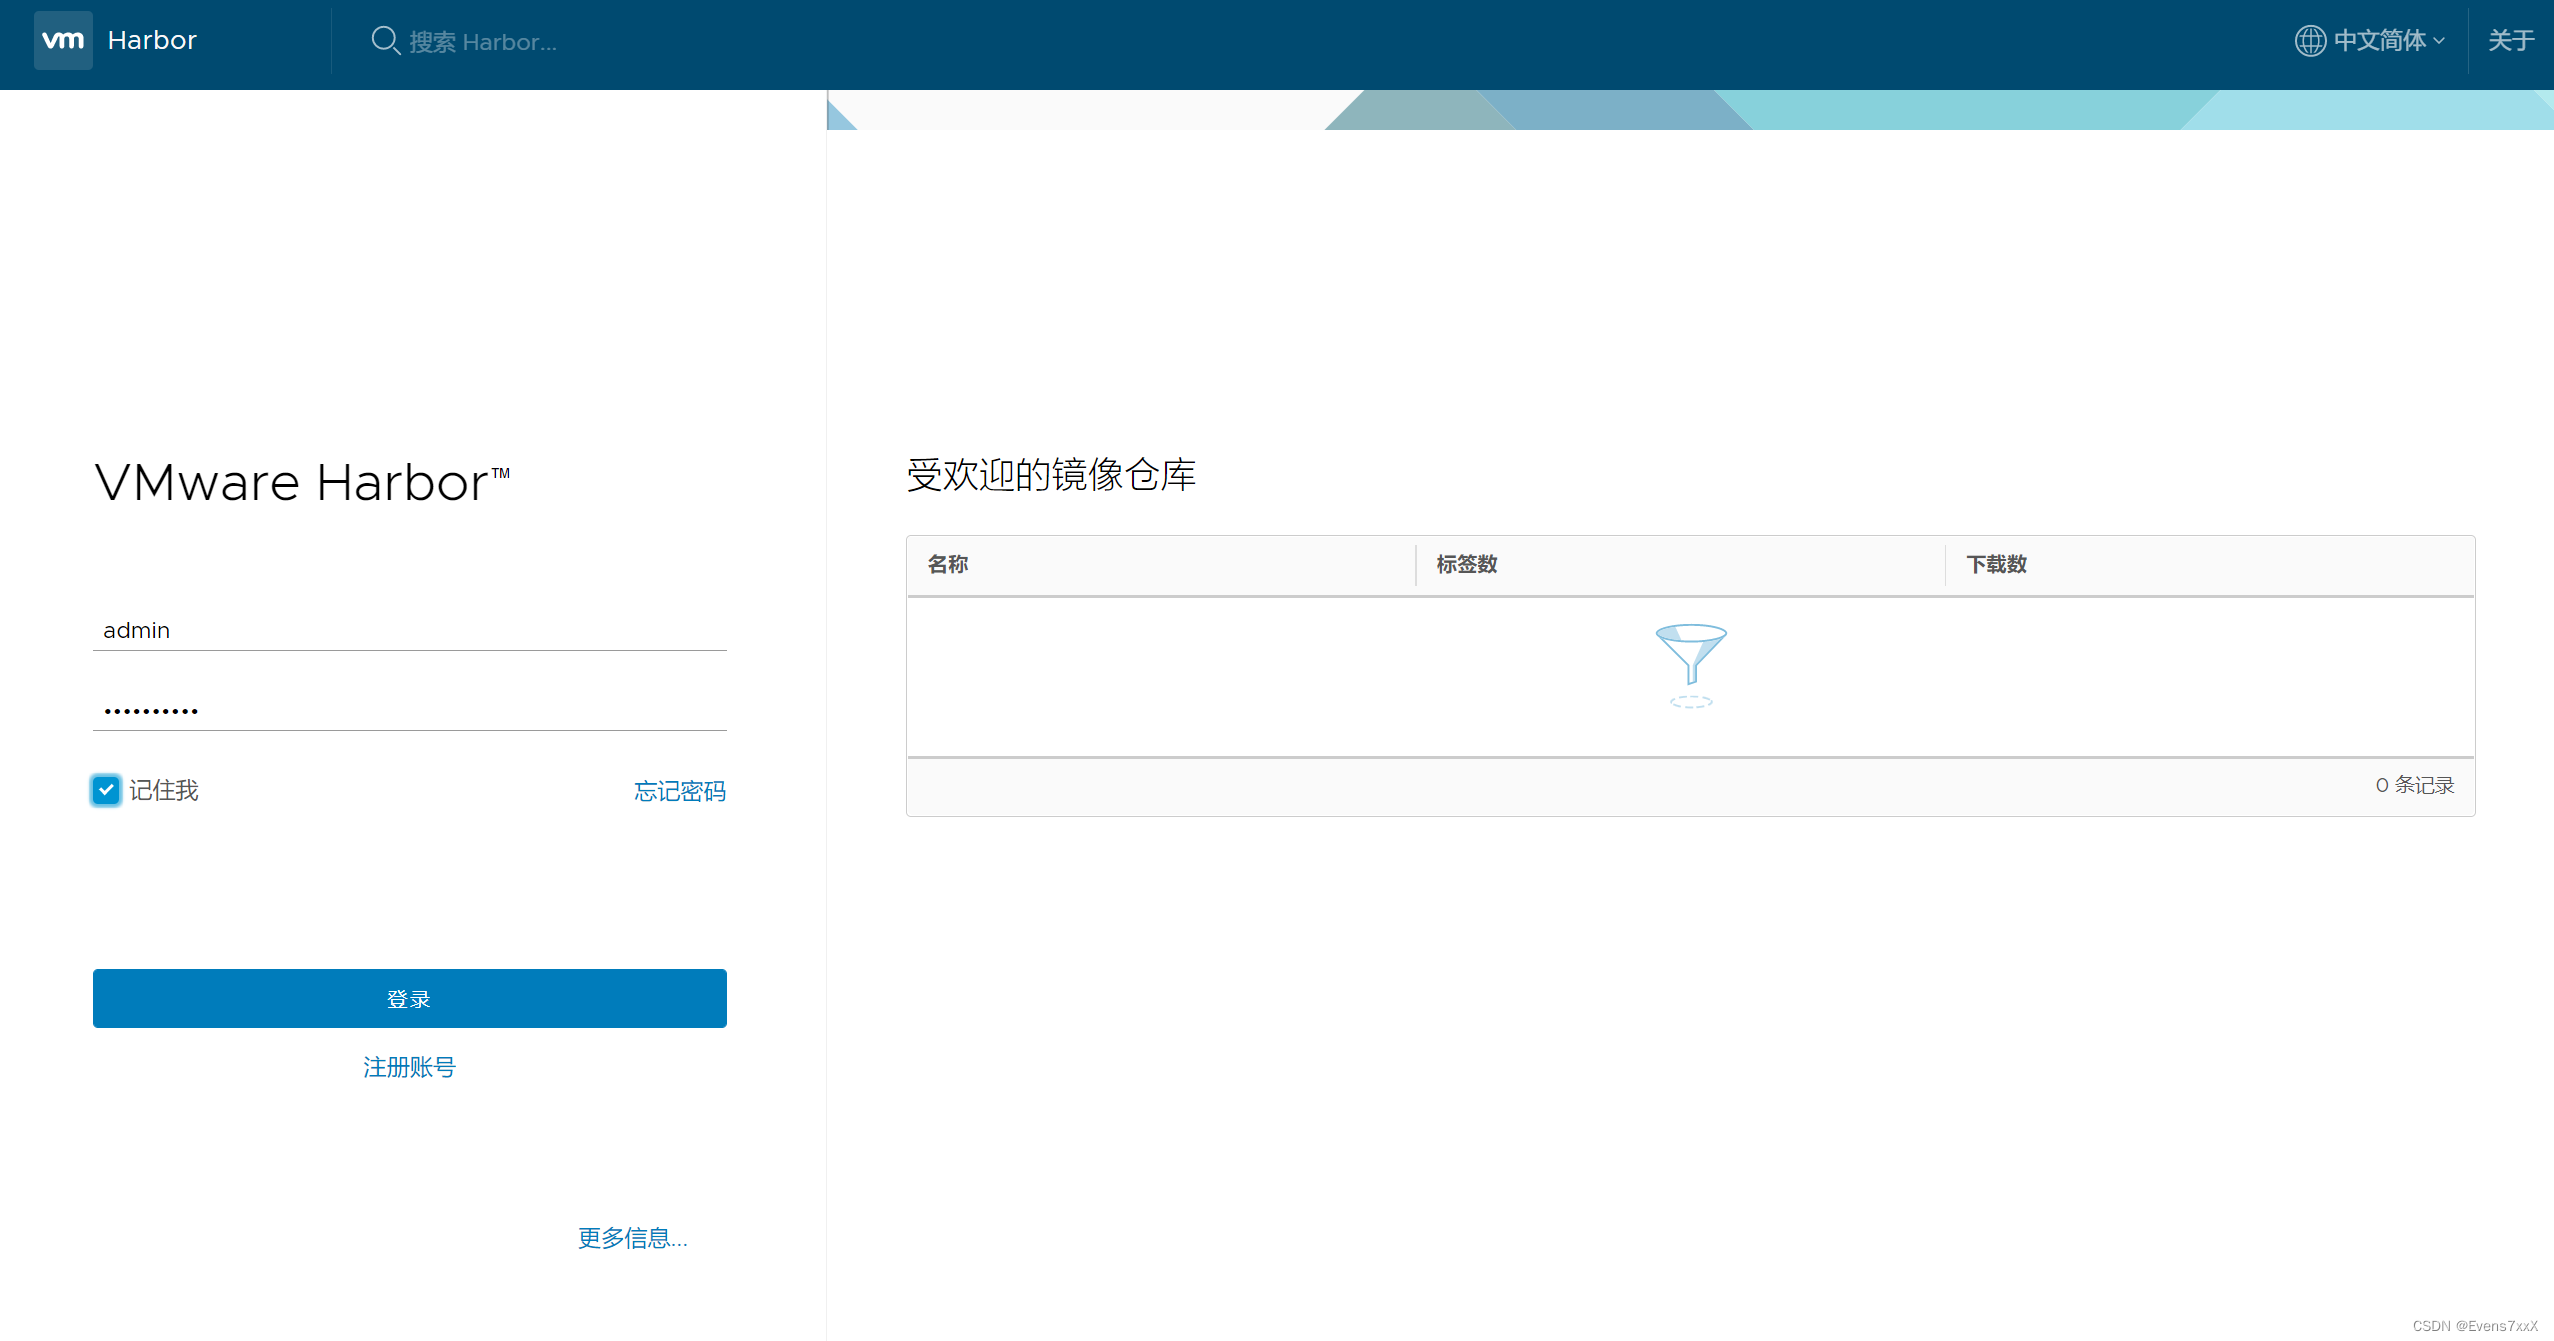Open the 关于 about menu item
Image resolution: width=2554 pixels, height=1341 pixels.
pos(2510,41)
